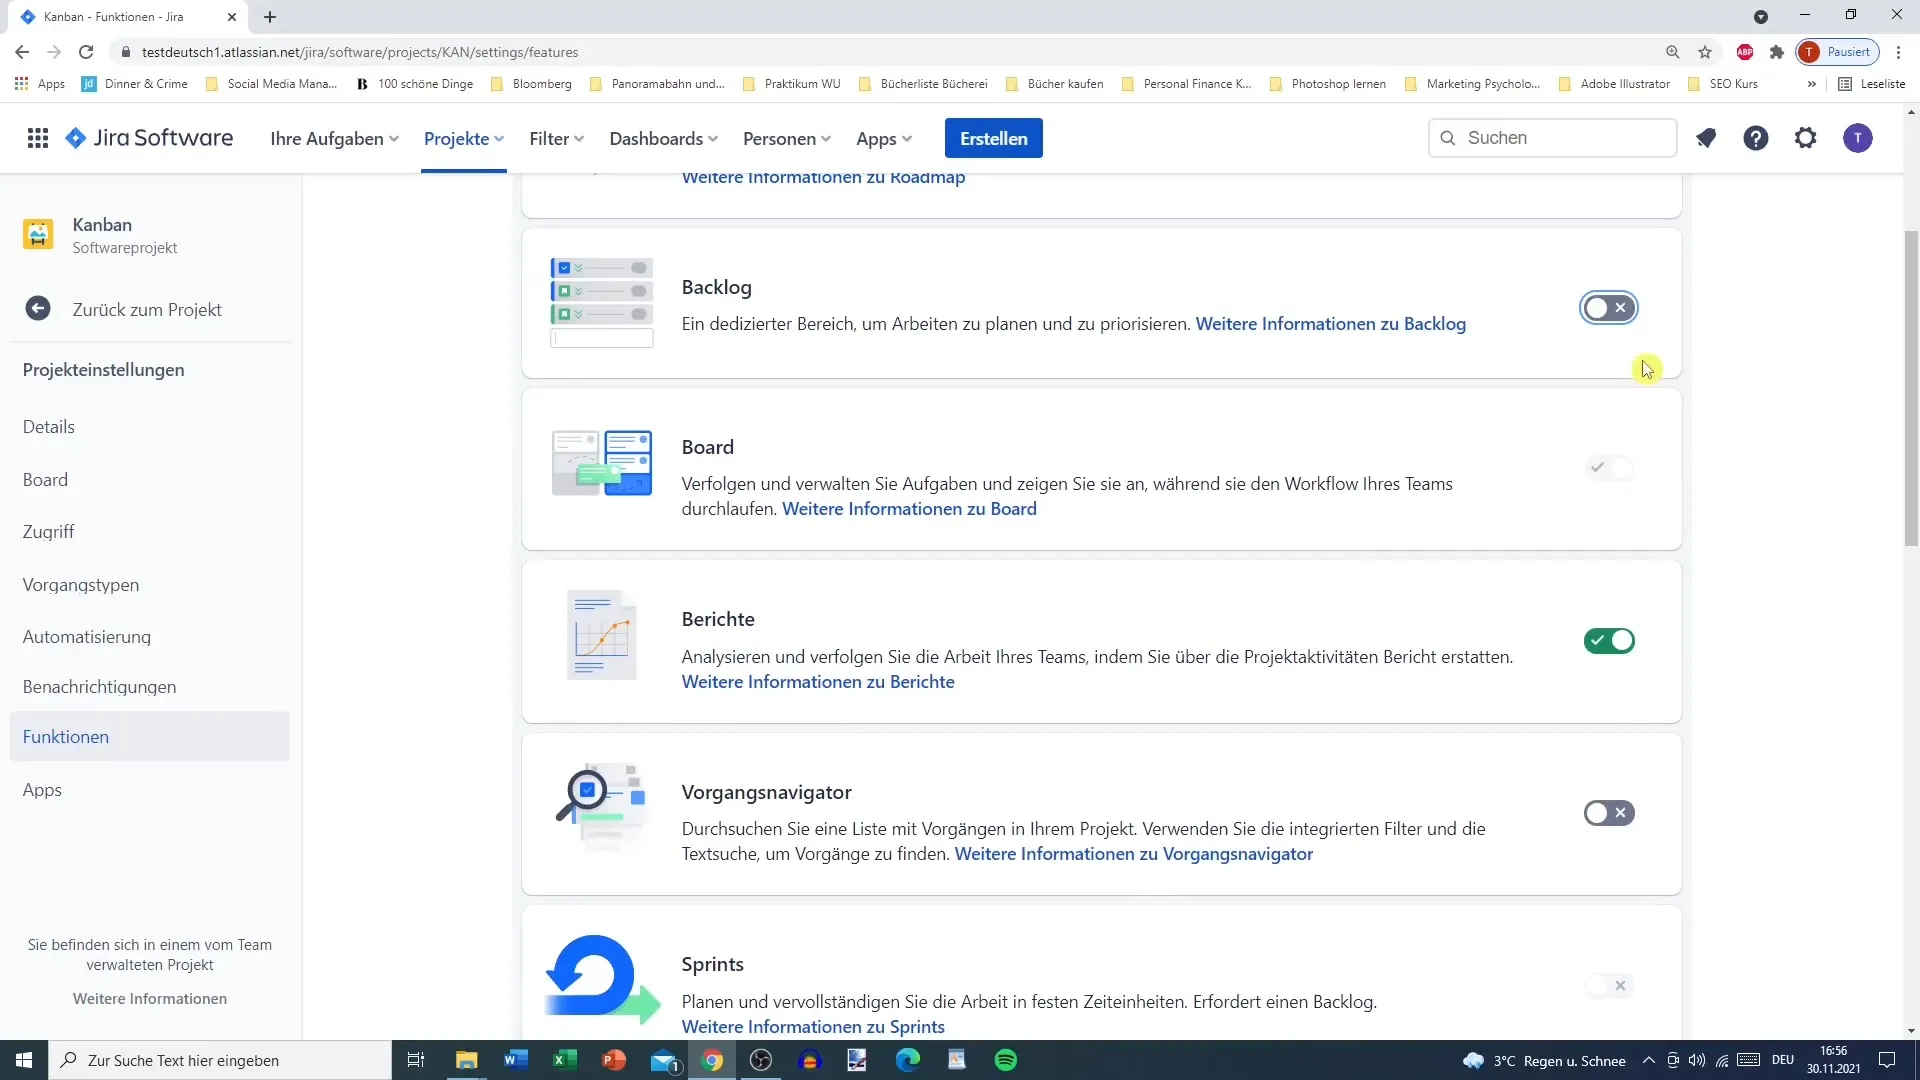The height and width of the screenshot is (1080, 1920).
Task: Toggle the Backlog feature off
Action: pyautogui.click(x=1607, y=306)
